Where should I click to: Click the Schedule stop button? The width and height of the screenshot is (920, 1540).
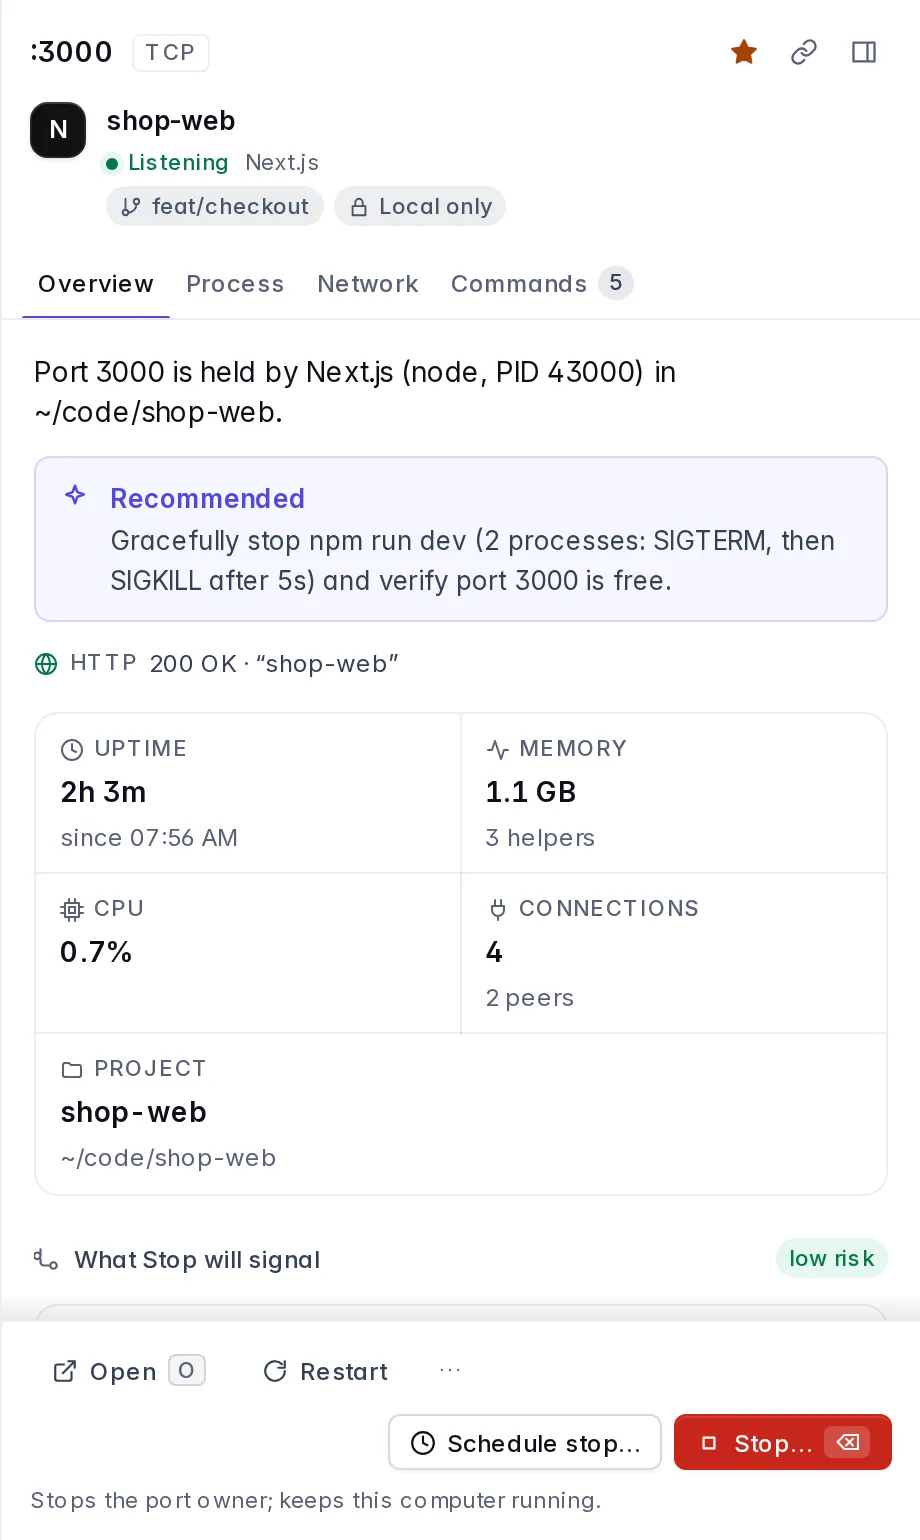coord(525,1442)
